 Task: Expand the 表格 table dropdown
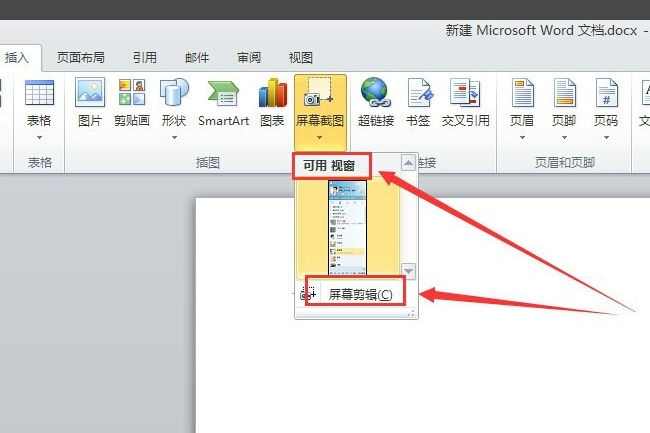[x=39, y=110]
